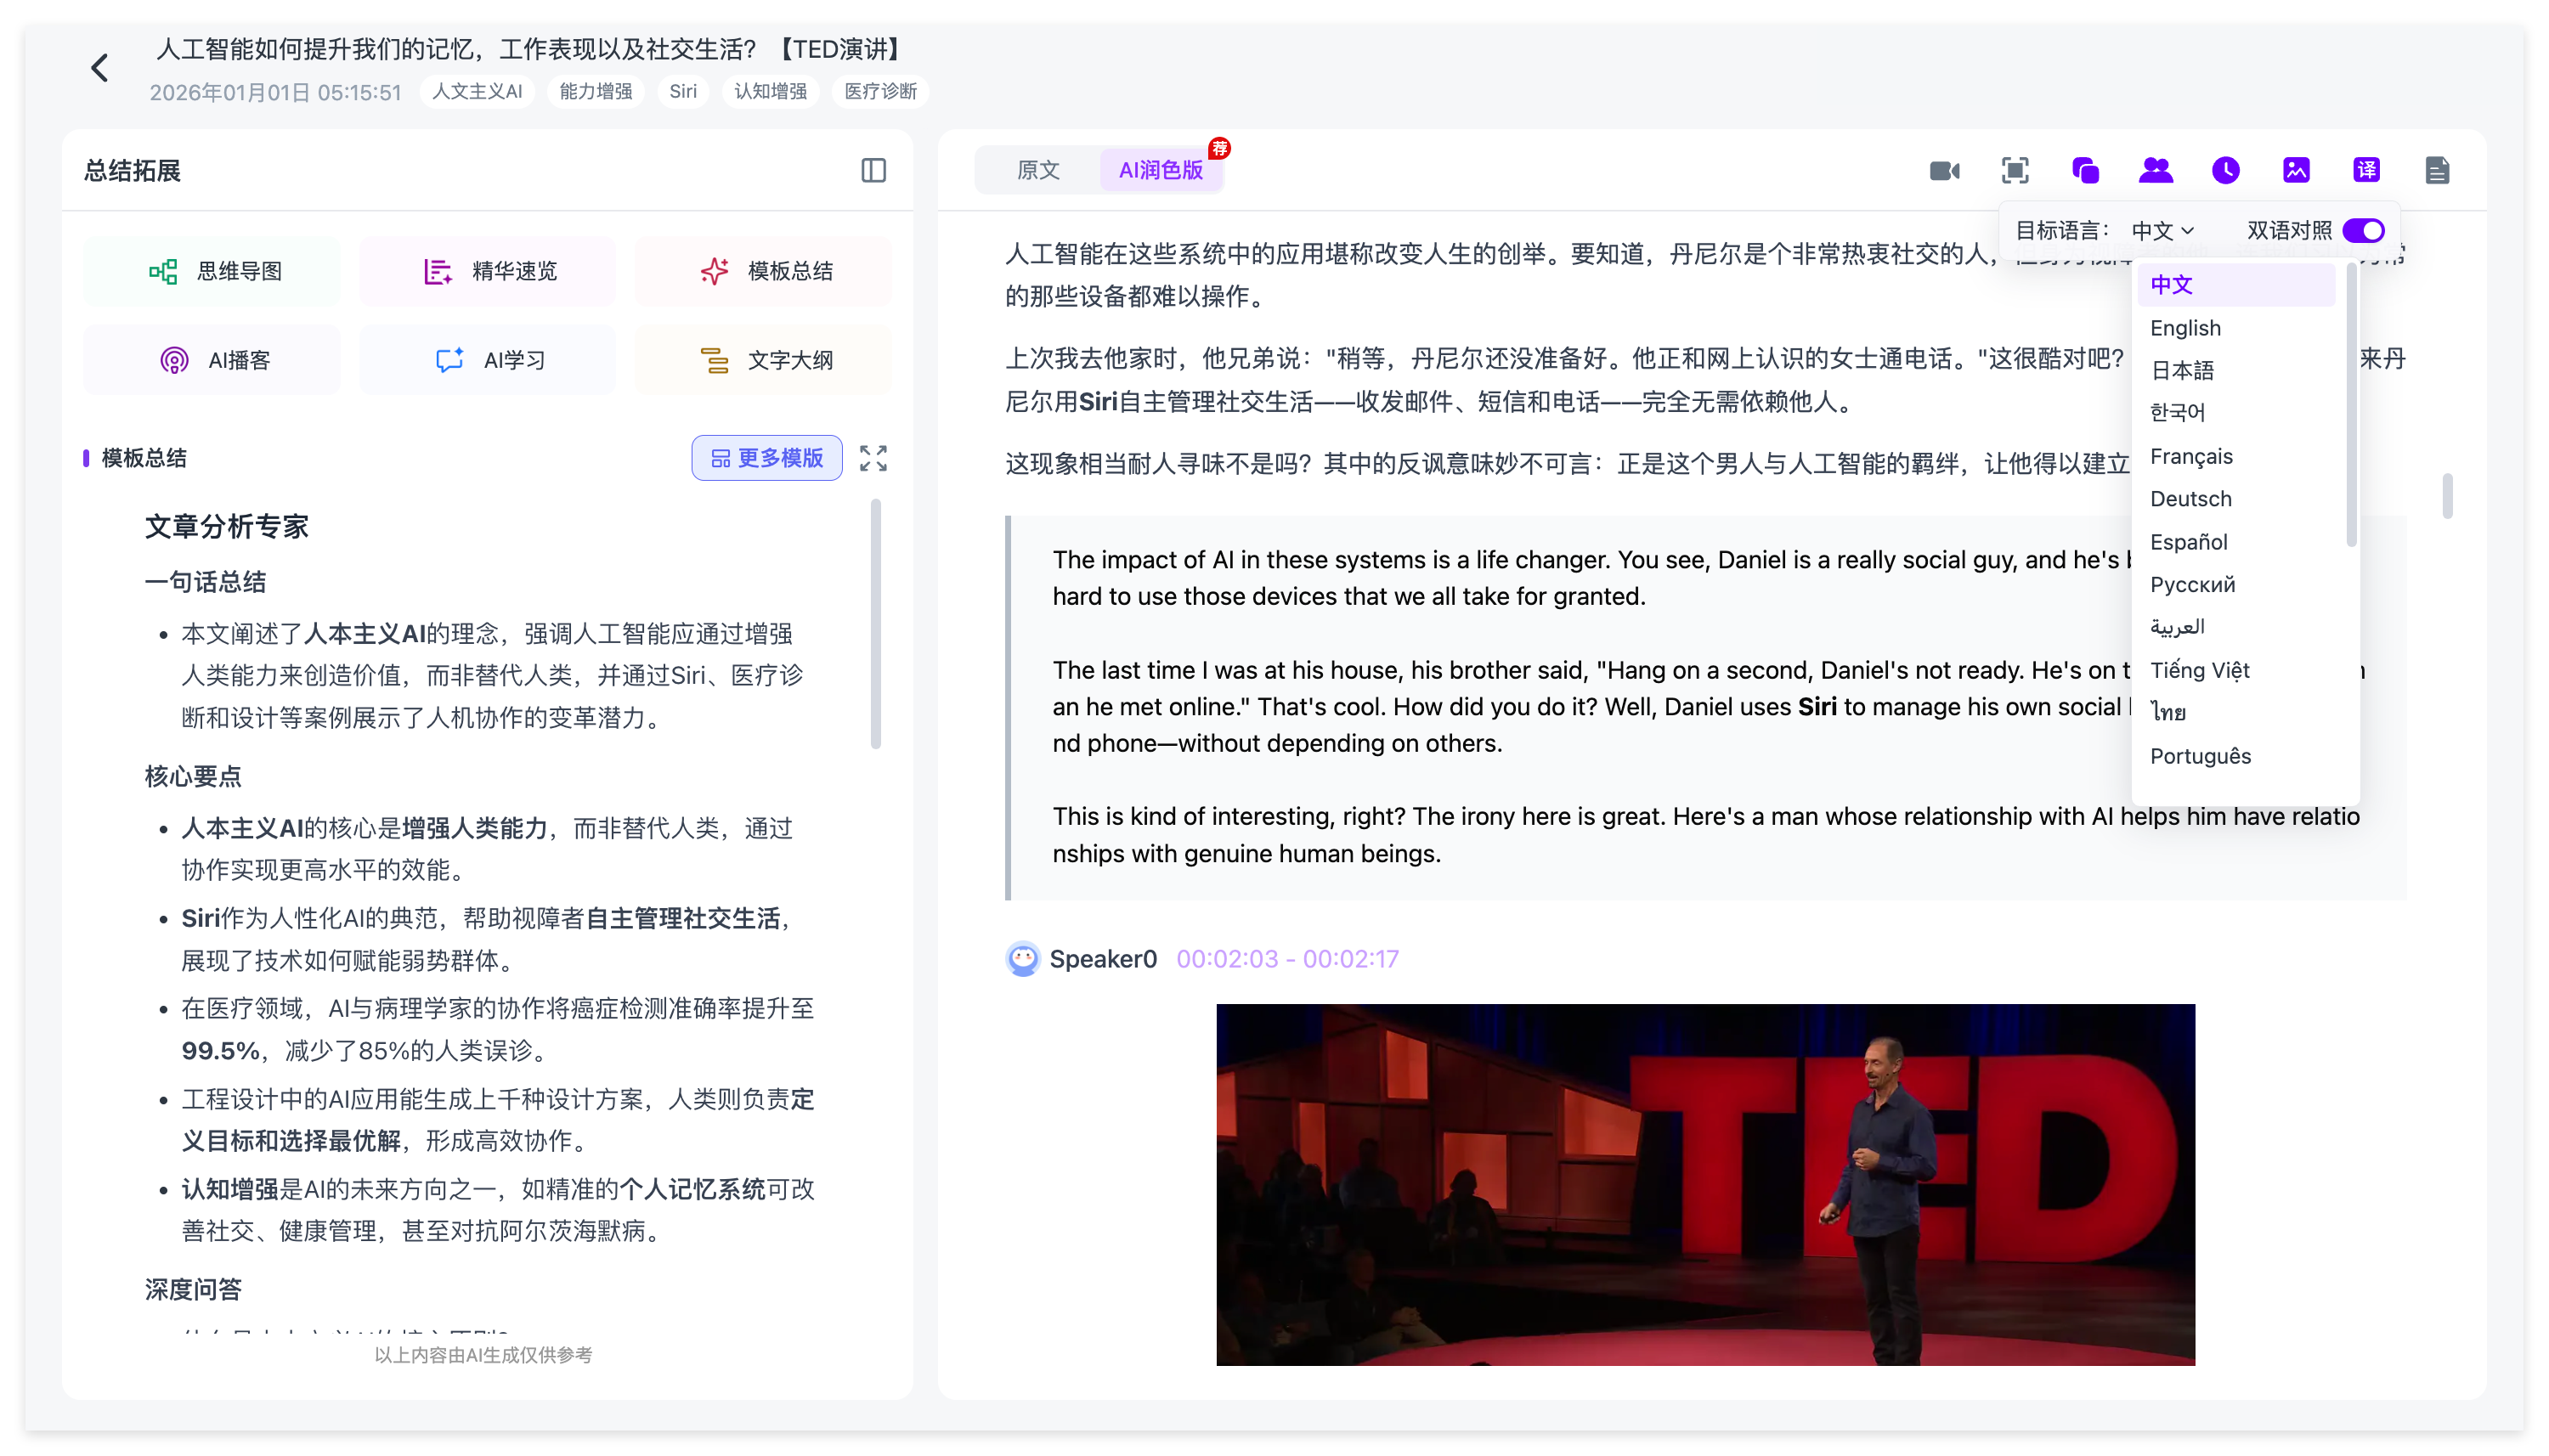Select Русский in the language list
Screen dimensions: 2549x1456
[x=2236, y=585]
